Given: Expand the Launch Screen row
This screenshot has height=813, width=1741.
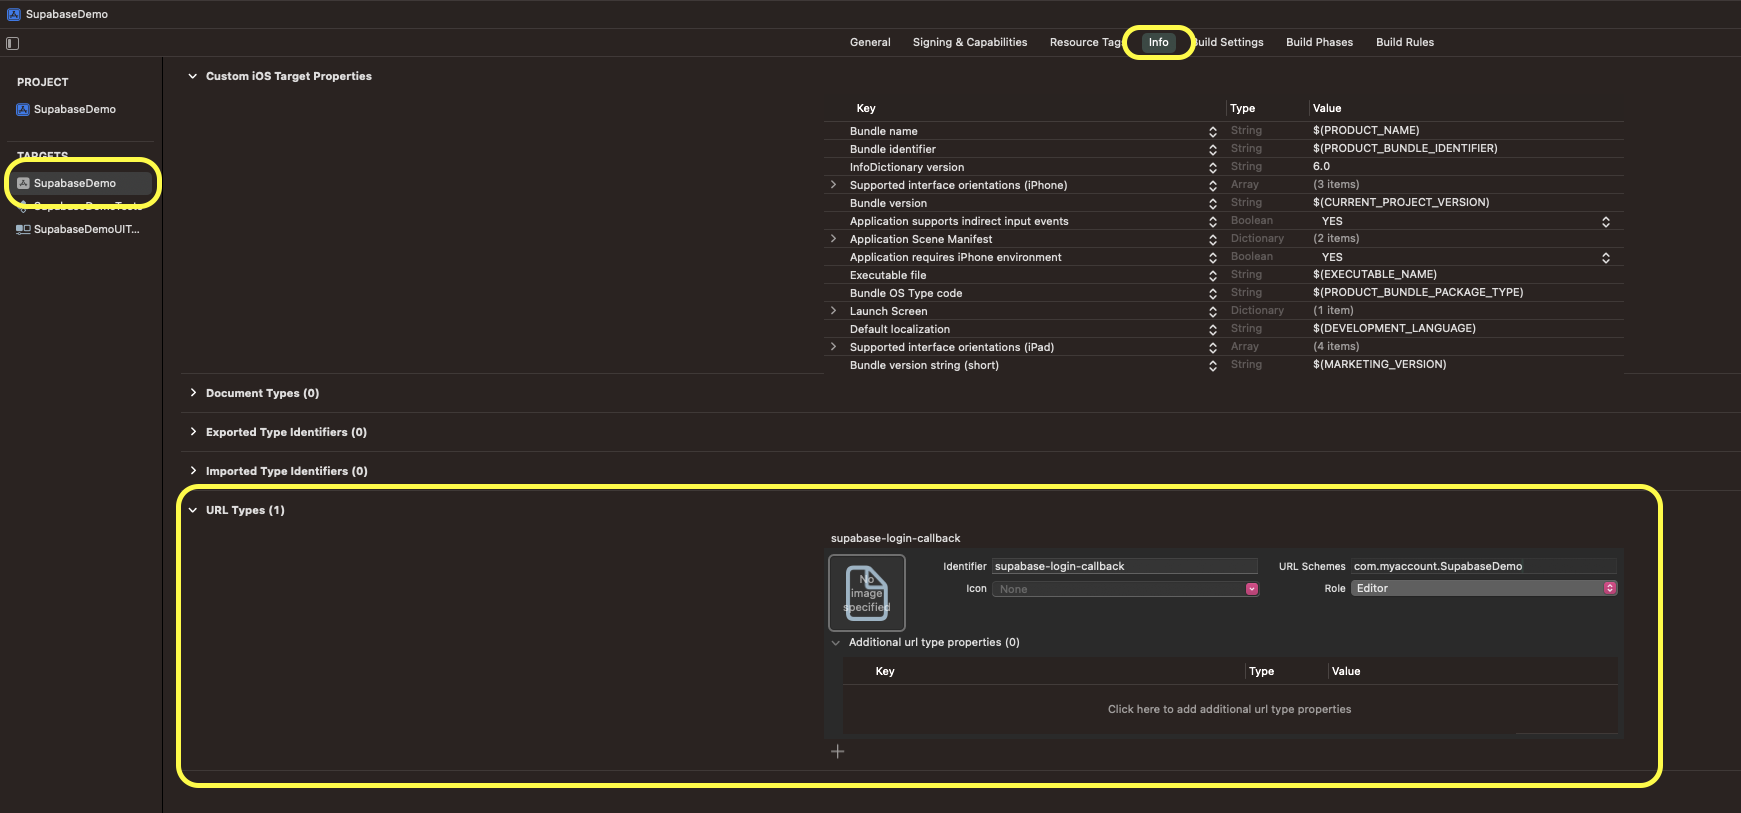Looking at the screenshot, I should 833,311.
